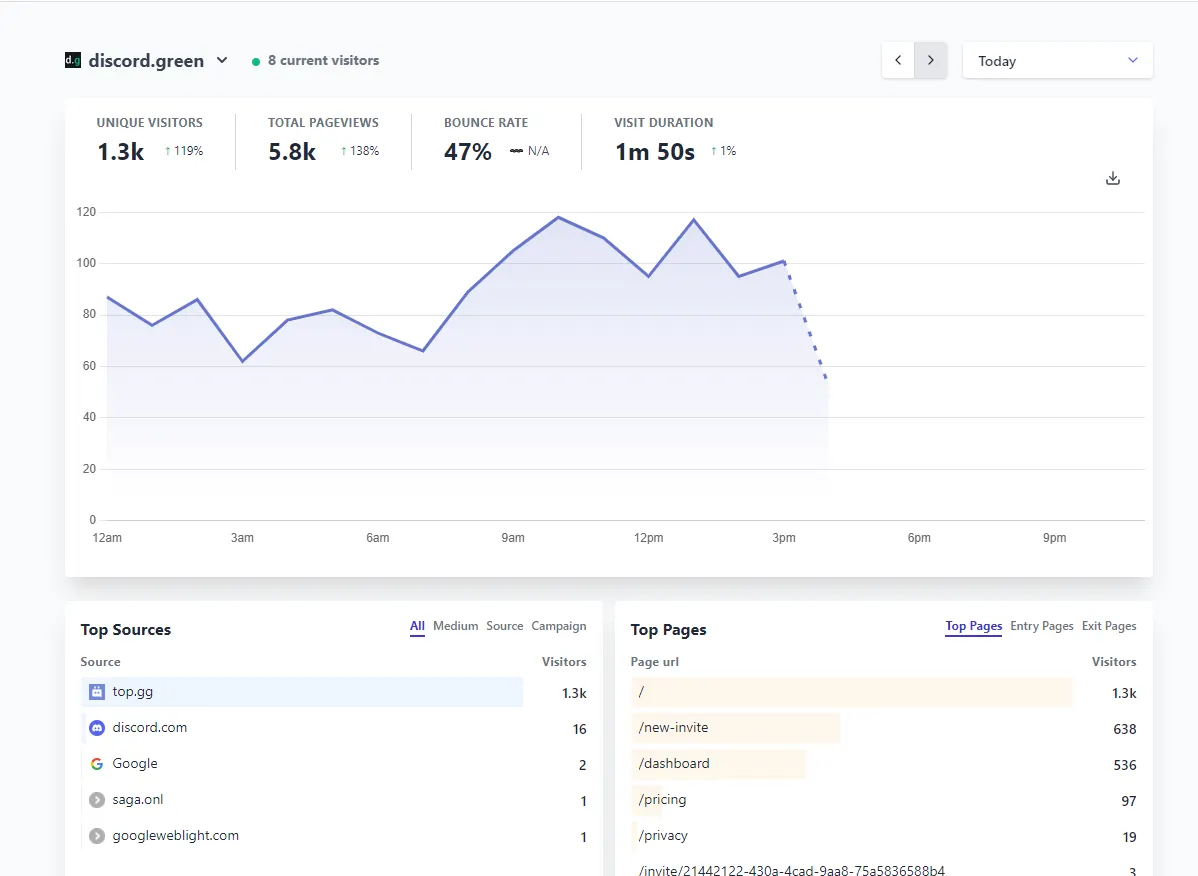Switch Top Sources to Medium tab
The image size is (1198, 876).
455,626
